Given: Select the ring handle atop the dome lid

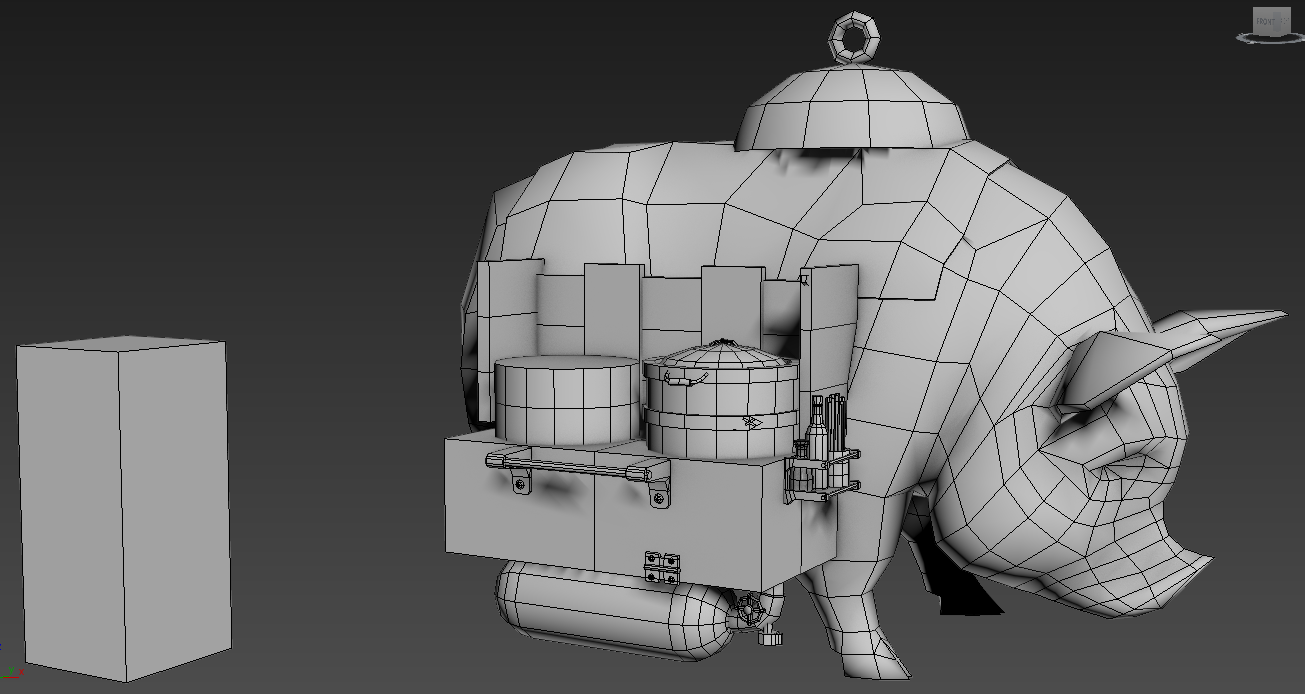Looking at the screenshot, I should (x=856, y=38).
